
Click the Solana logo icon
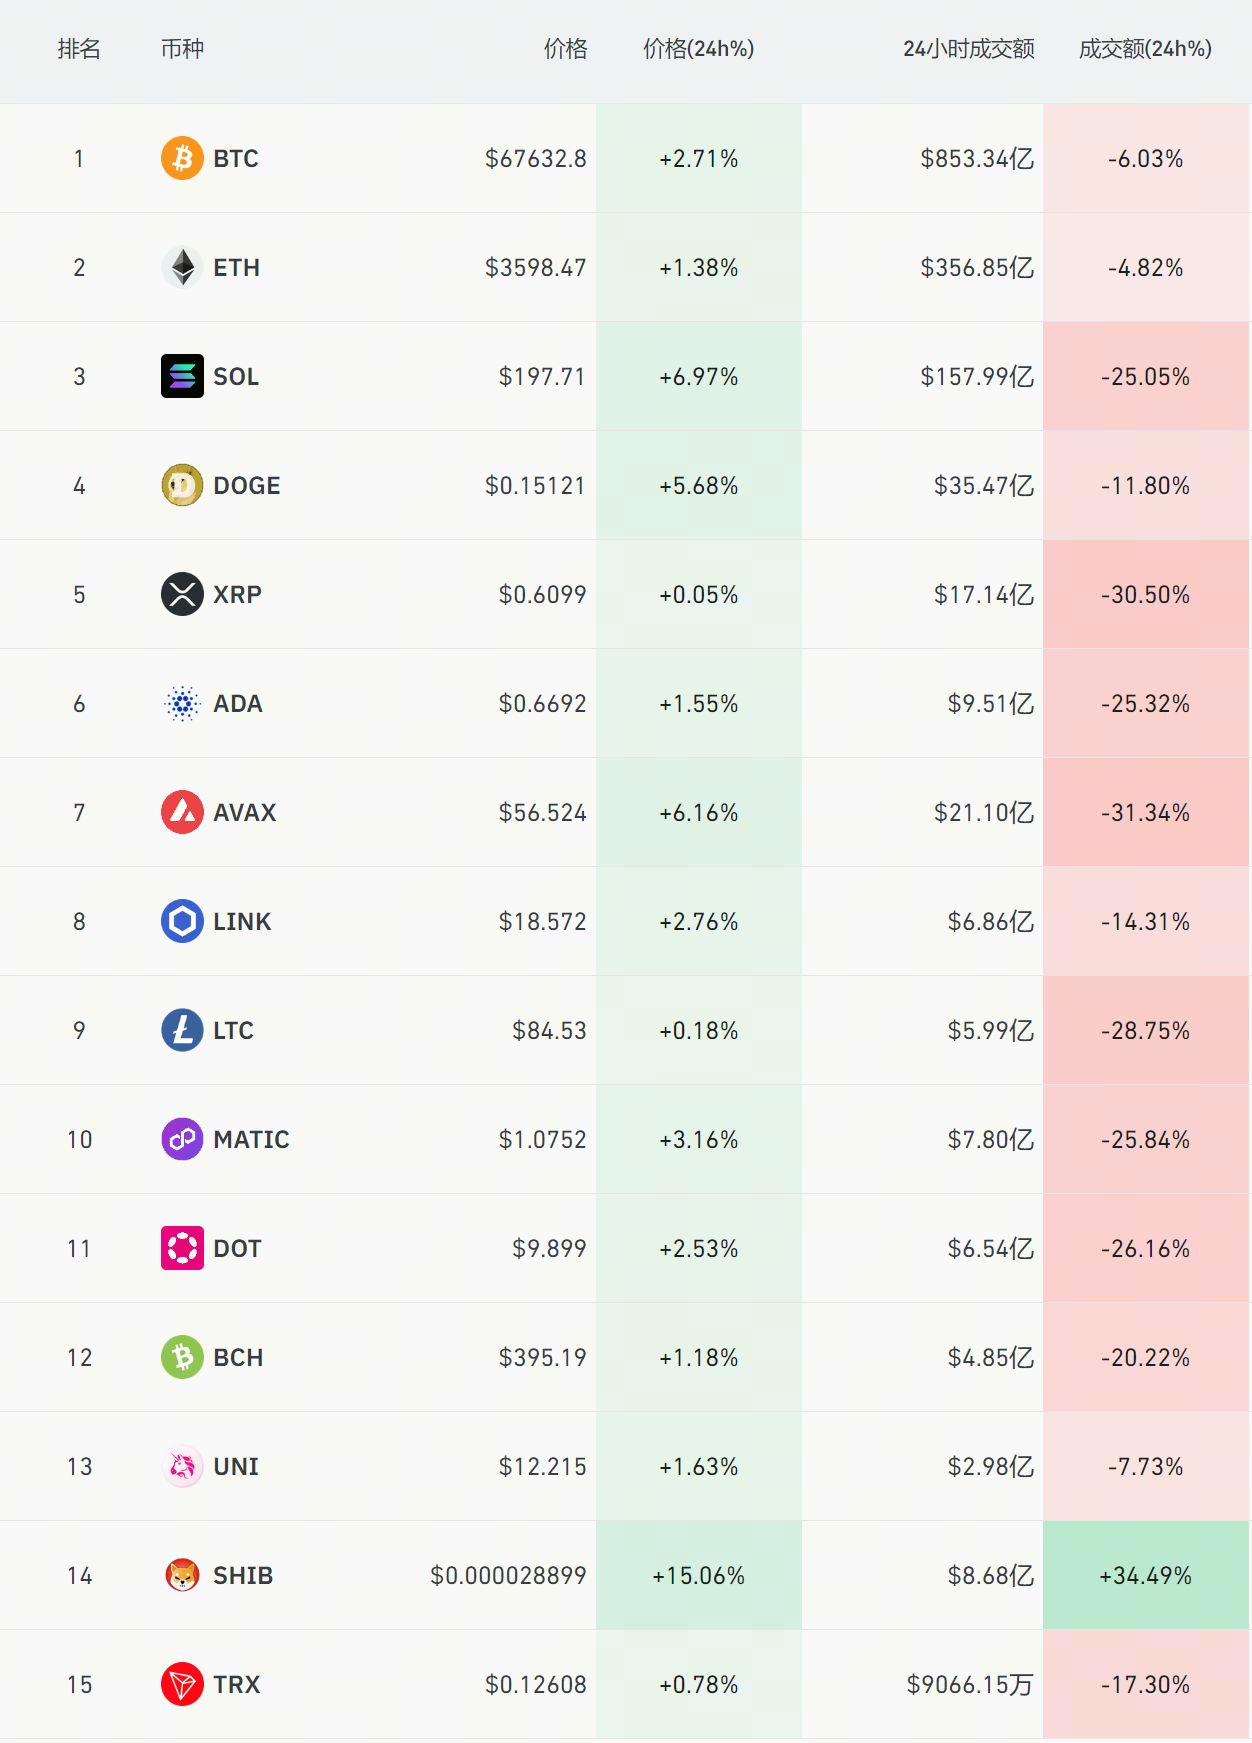point(182,376)
